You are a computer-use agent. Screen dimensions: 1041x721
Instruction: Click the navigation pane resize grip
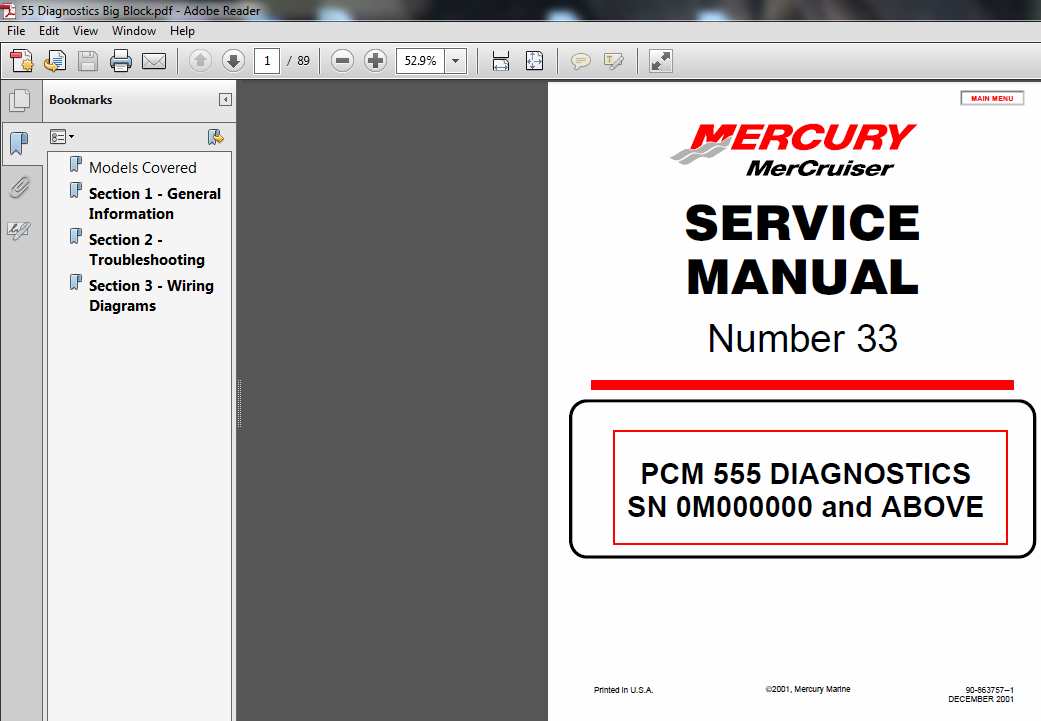pyautogui.click(x=239, y=403)
